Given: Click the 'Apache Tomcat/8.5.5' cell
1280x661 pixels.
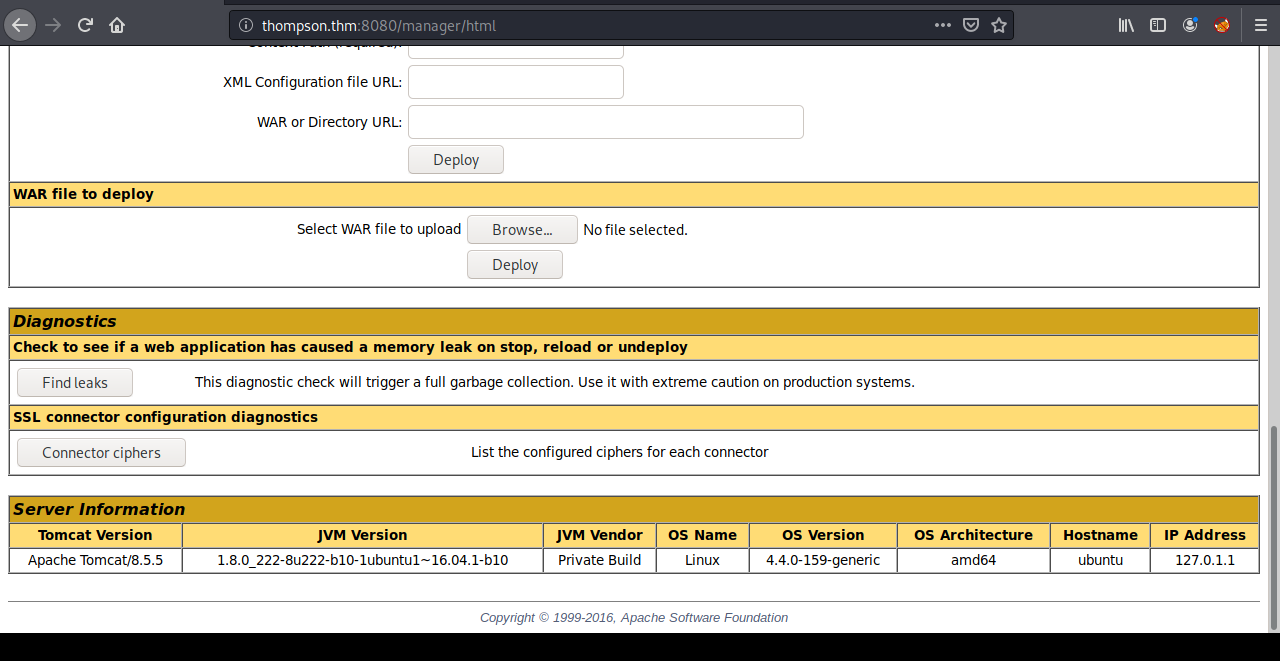Looking at the screenshot, I should 95,560.
